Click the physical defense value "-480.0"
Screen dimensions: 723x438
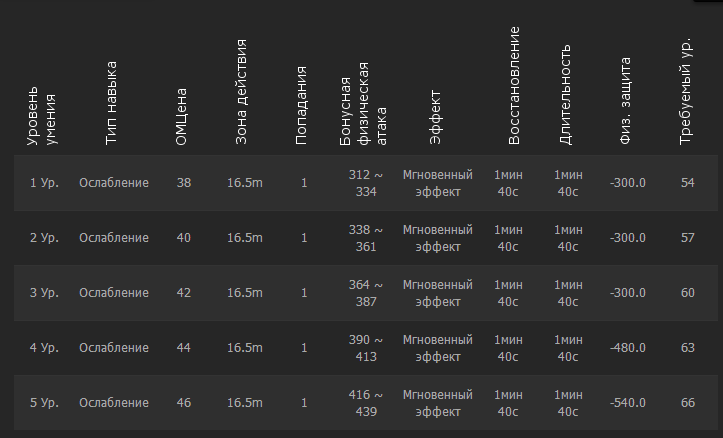(x=627, y=348)
